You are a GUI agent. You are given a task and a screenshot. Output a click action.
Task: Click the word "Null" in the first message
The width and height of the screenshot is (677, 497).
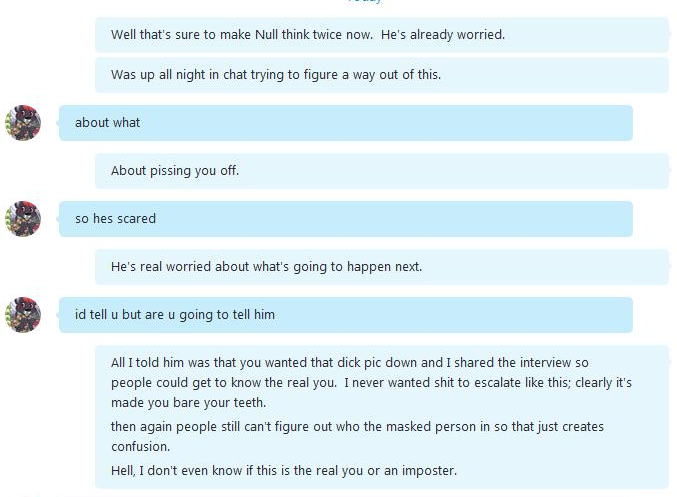[266, 35]
